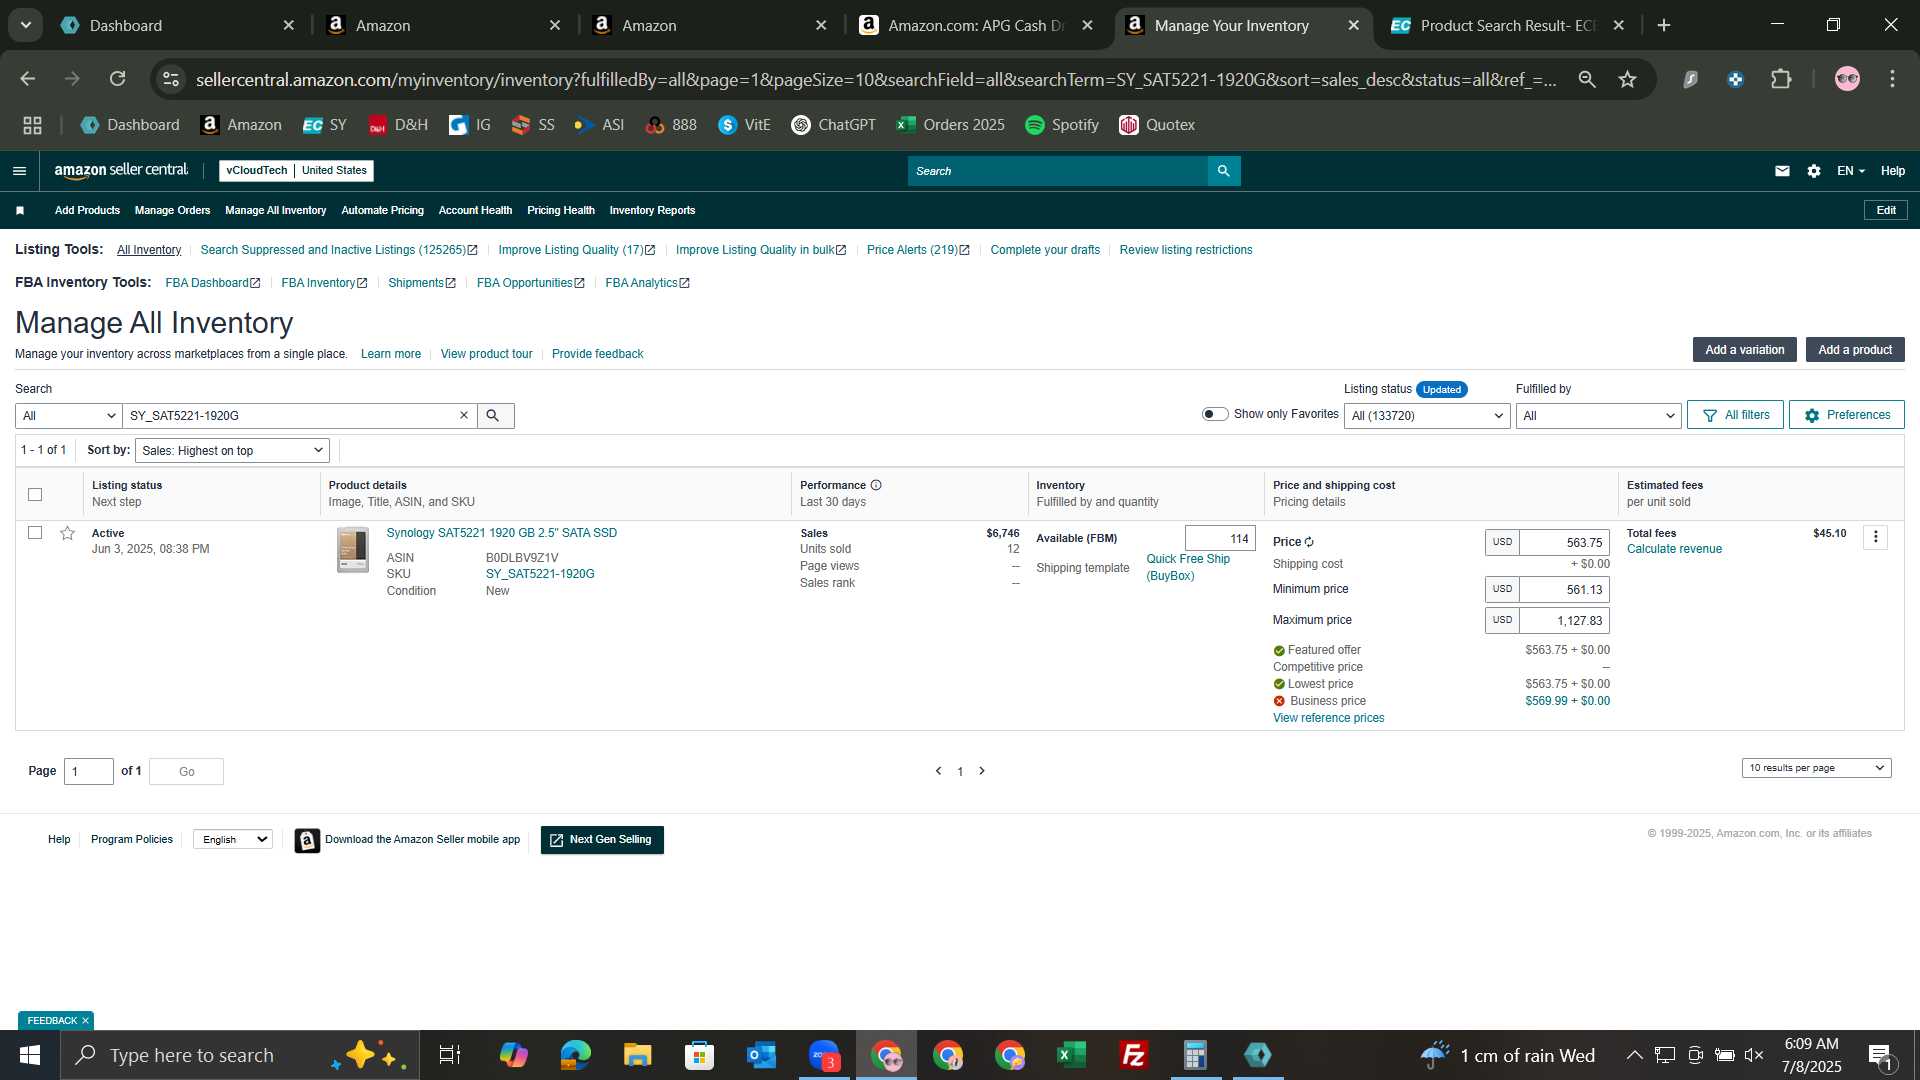The image size is (1920, 1080).
Task: Open the Calculate revenue link
Action: click(x=1674, y=549)
